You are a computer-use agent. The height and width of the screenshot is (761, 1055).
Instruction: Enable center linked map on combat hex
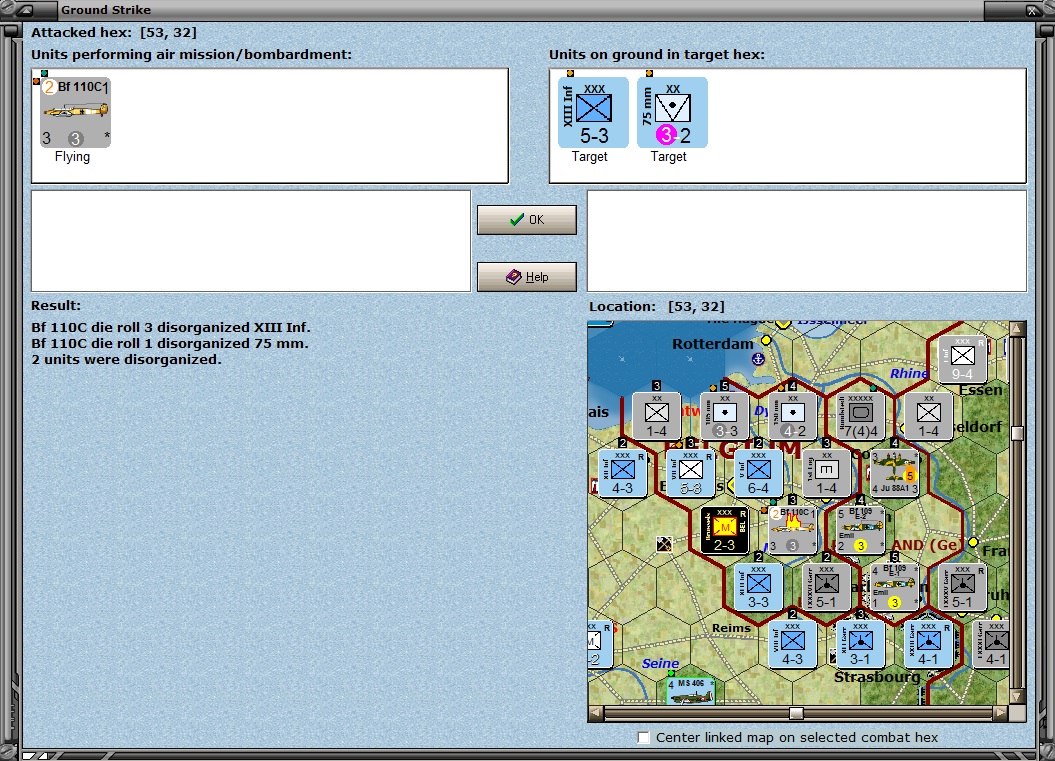pos(644,737)
